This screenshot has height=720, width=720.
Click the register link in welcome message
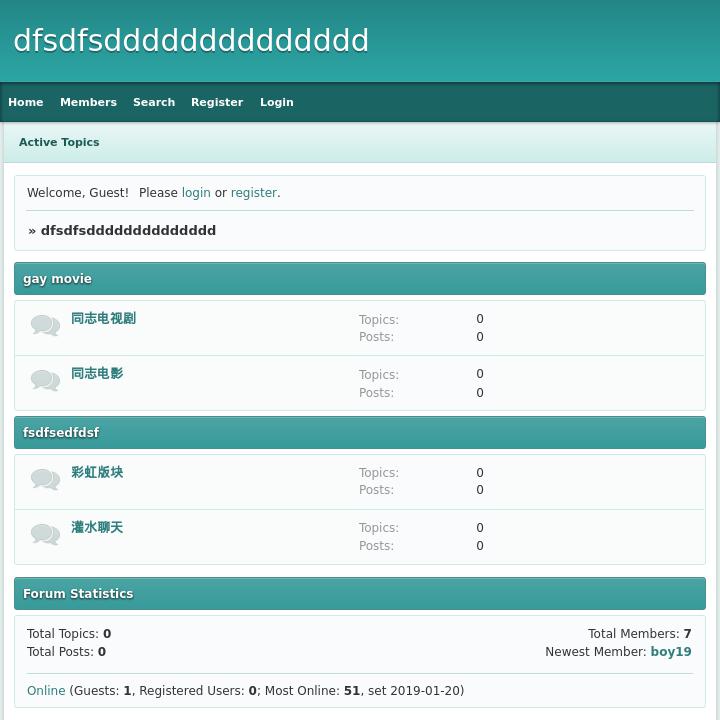253,193
